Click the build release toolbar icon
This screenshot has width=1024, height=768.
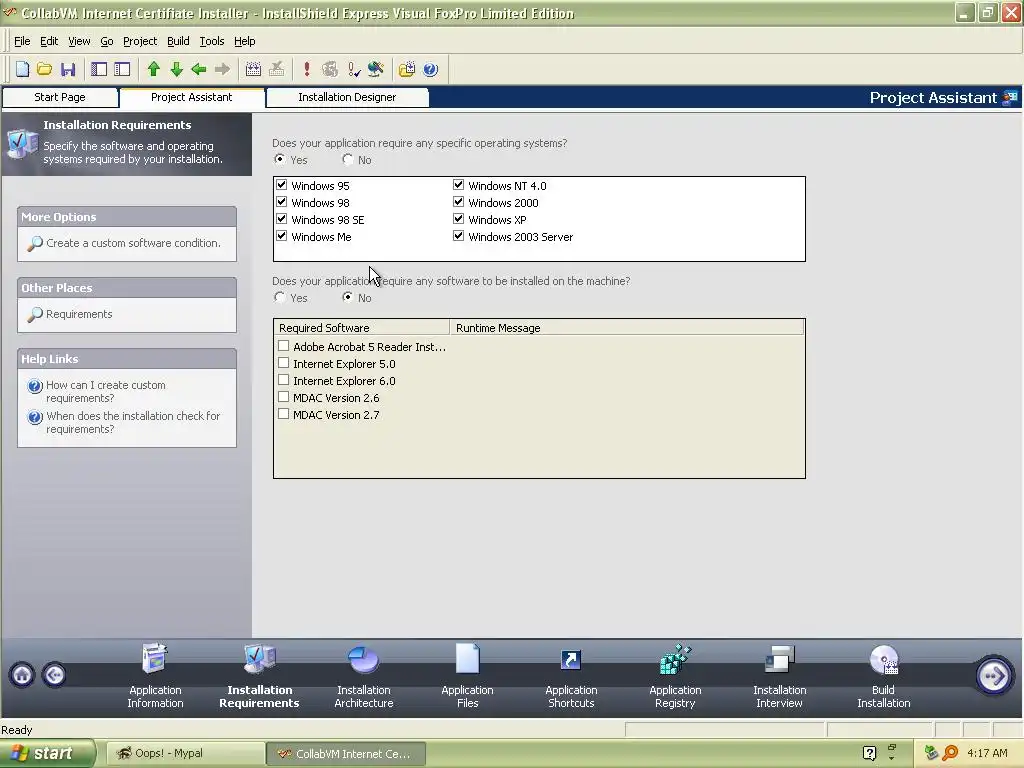click(253, 69)
